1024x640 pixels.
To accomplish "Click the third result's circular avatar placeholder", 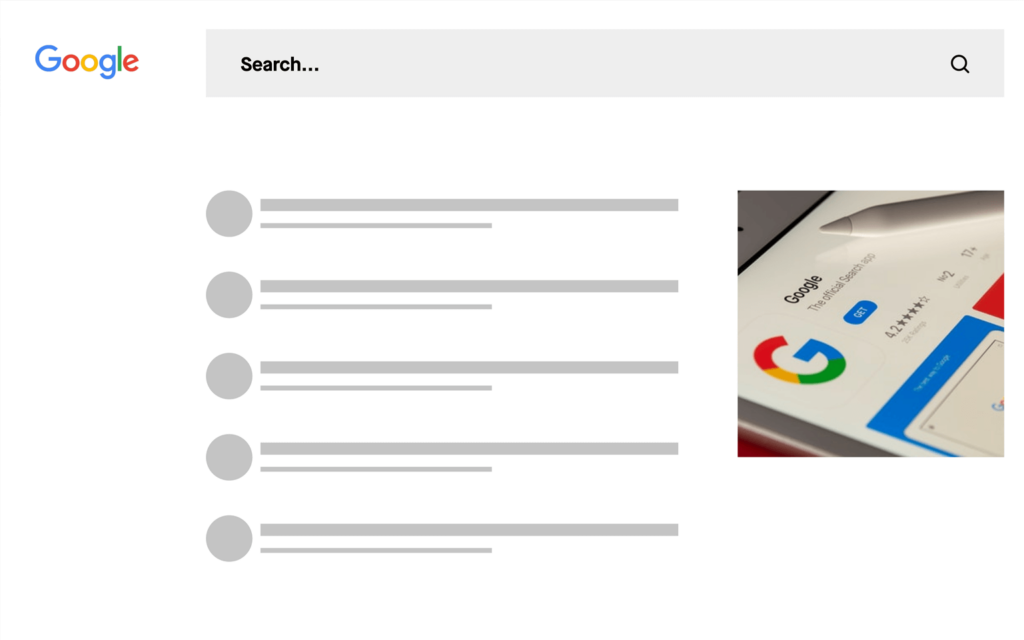I will (229, 375).
